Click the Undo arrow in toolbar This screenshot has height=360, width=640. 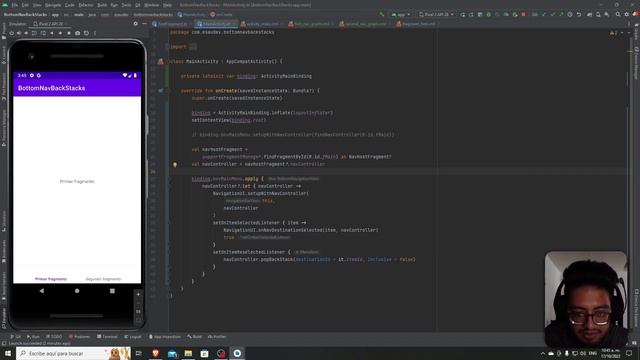[579, 14]
